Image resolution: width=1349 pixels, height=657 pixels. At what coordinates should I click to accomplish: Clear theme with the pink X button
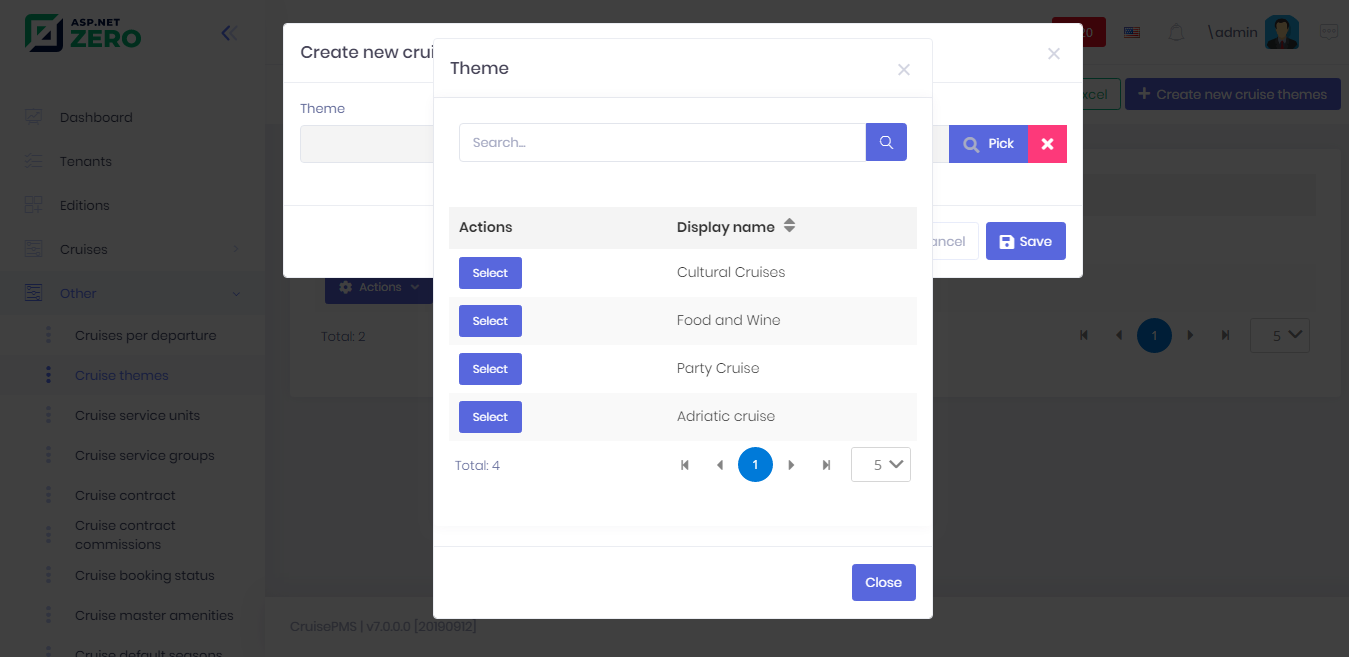click(1047, 144)
